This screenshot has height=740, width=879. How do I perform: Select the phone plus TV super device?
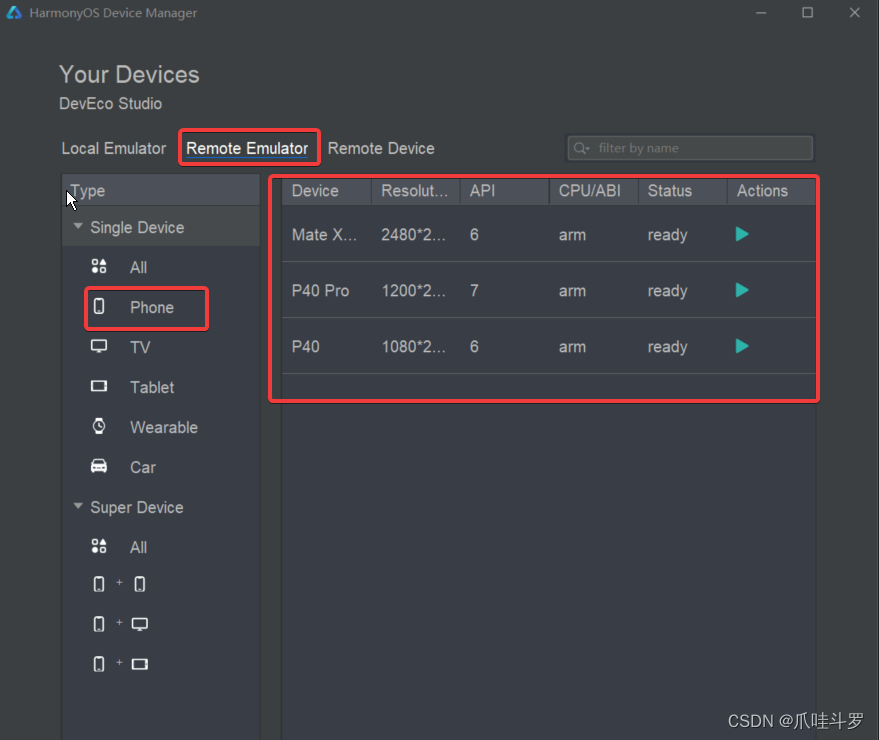click(120, 624)
